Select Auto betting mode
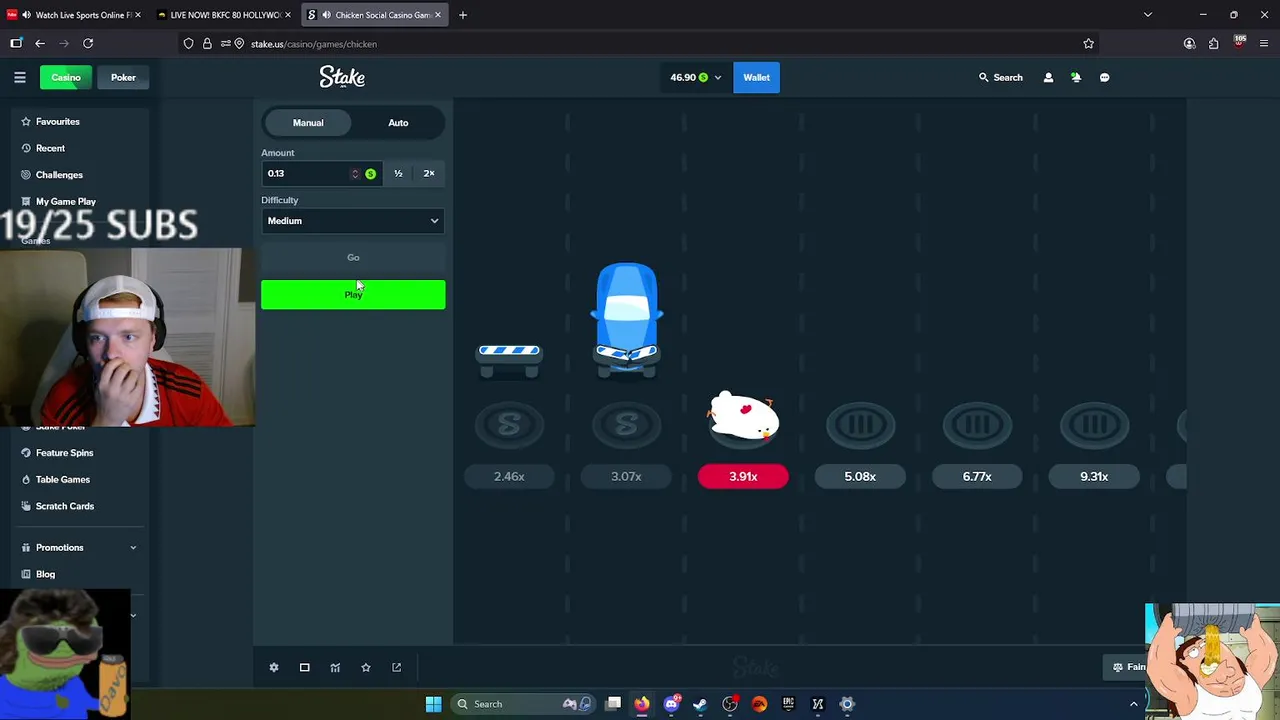 coord(398,122)
